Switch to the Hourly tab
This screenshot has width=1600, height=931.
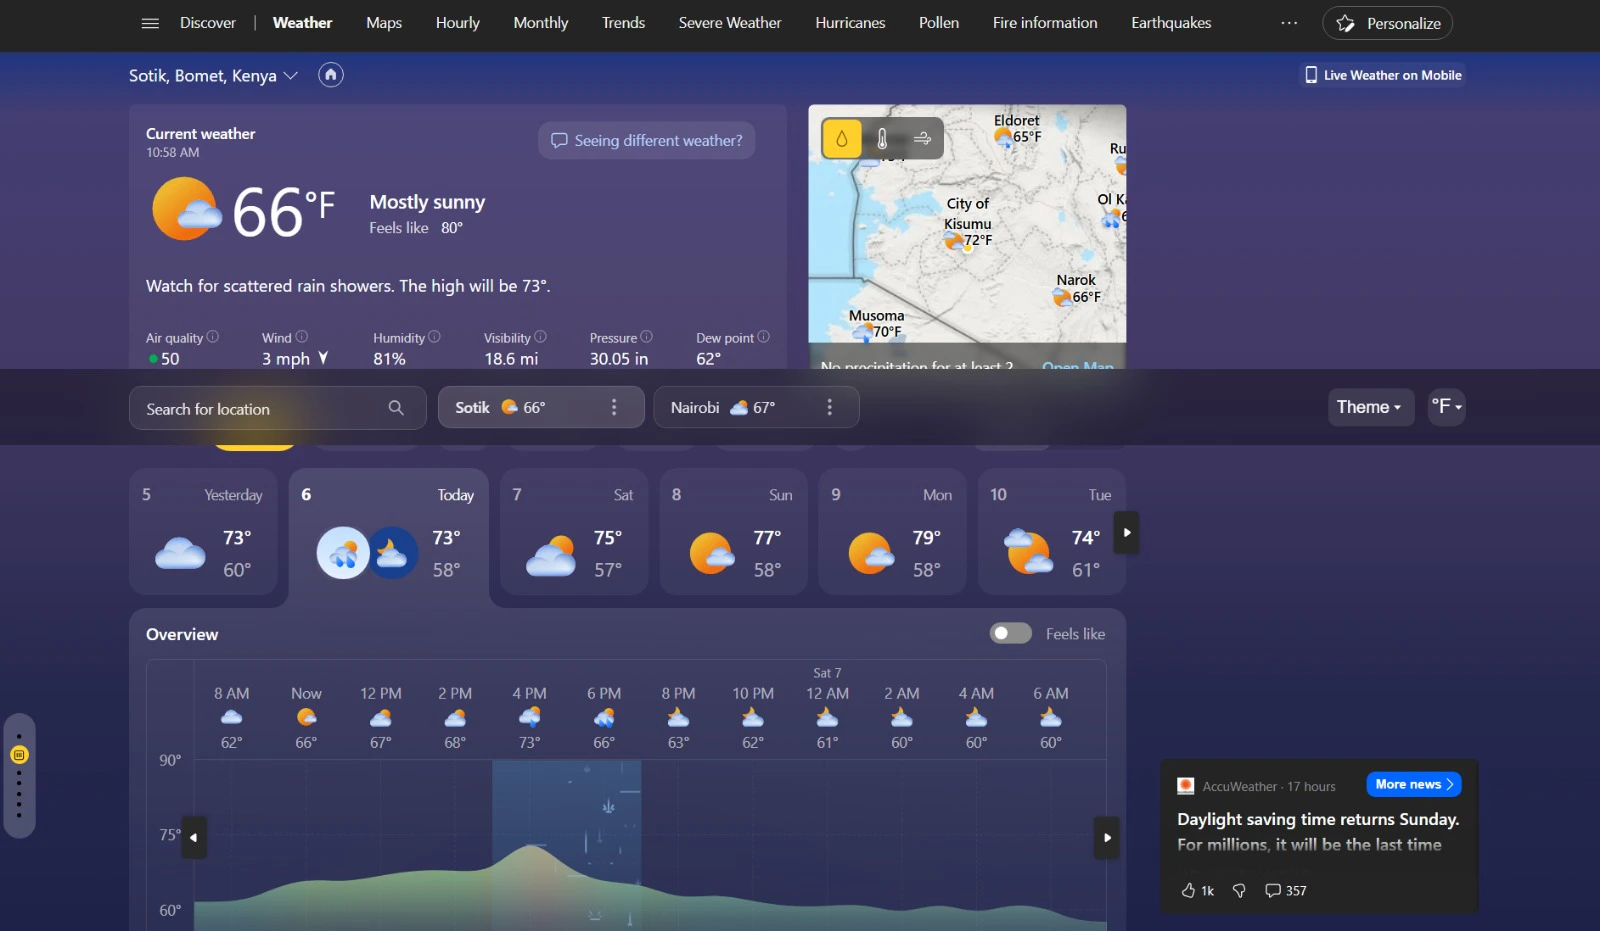click(457, 22)
